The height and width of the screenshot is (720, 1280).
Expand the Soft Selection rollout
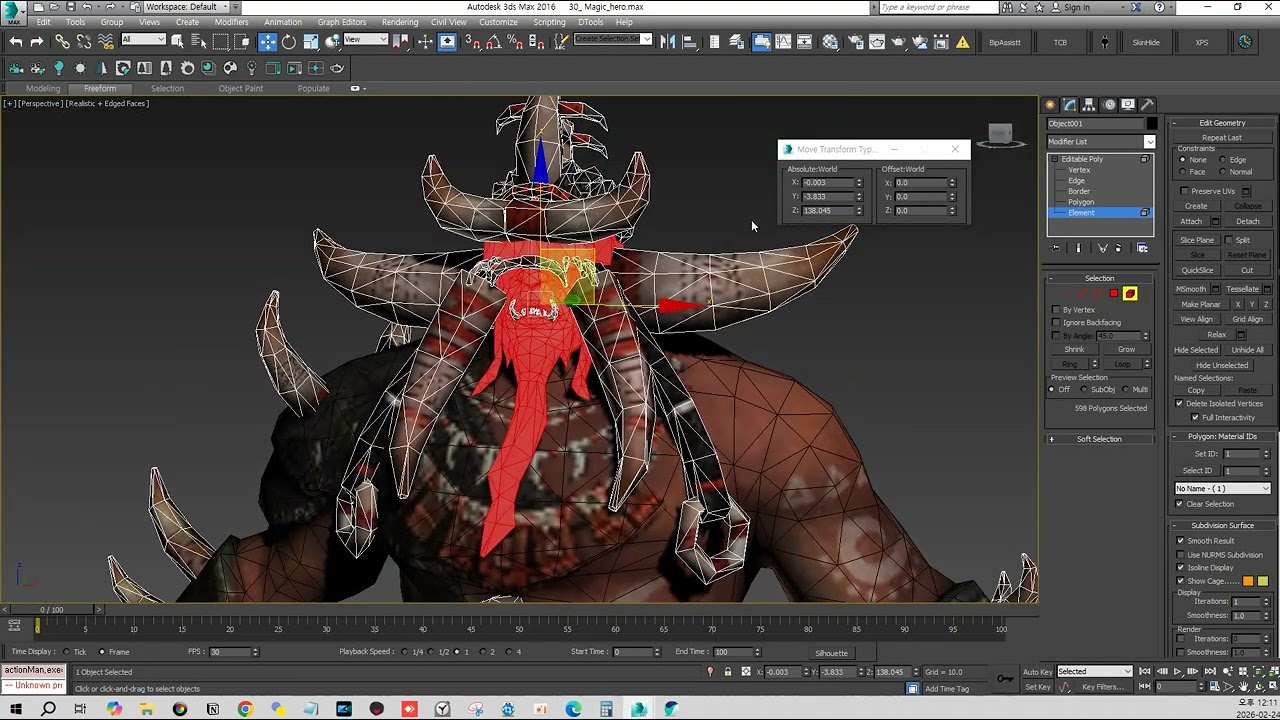point(1099,439)
